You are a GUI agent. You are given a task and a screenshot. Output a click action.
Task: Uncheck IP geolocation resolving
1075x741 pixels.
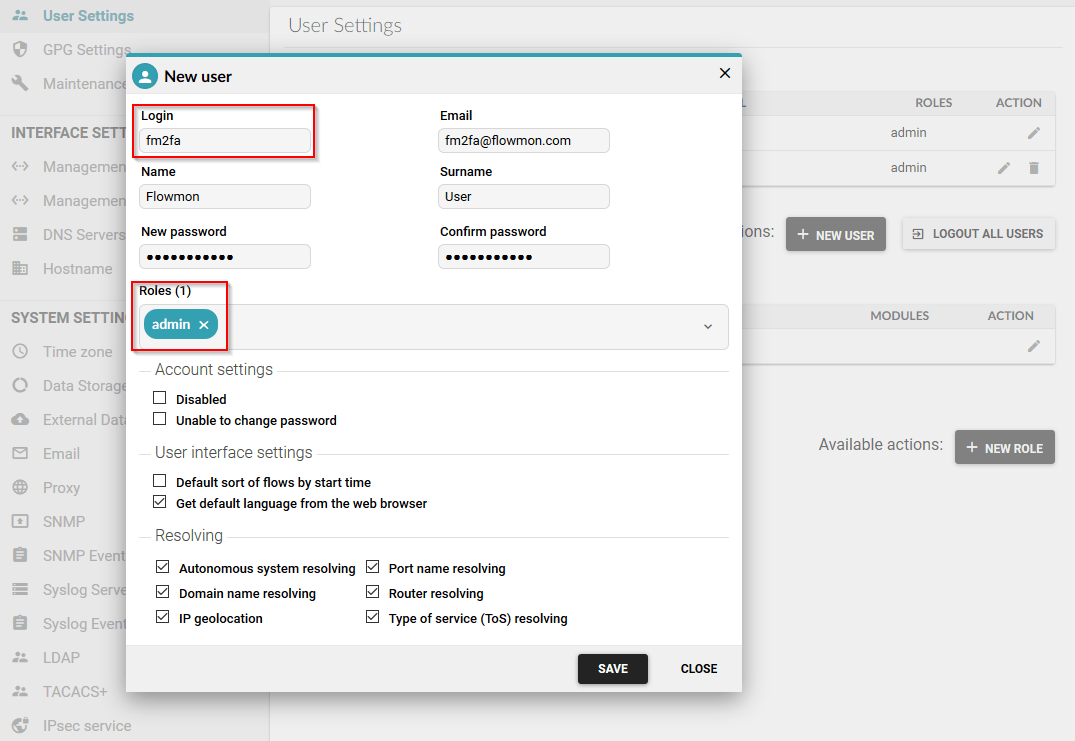coord(162,618)
